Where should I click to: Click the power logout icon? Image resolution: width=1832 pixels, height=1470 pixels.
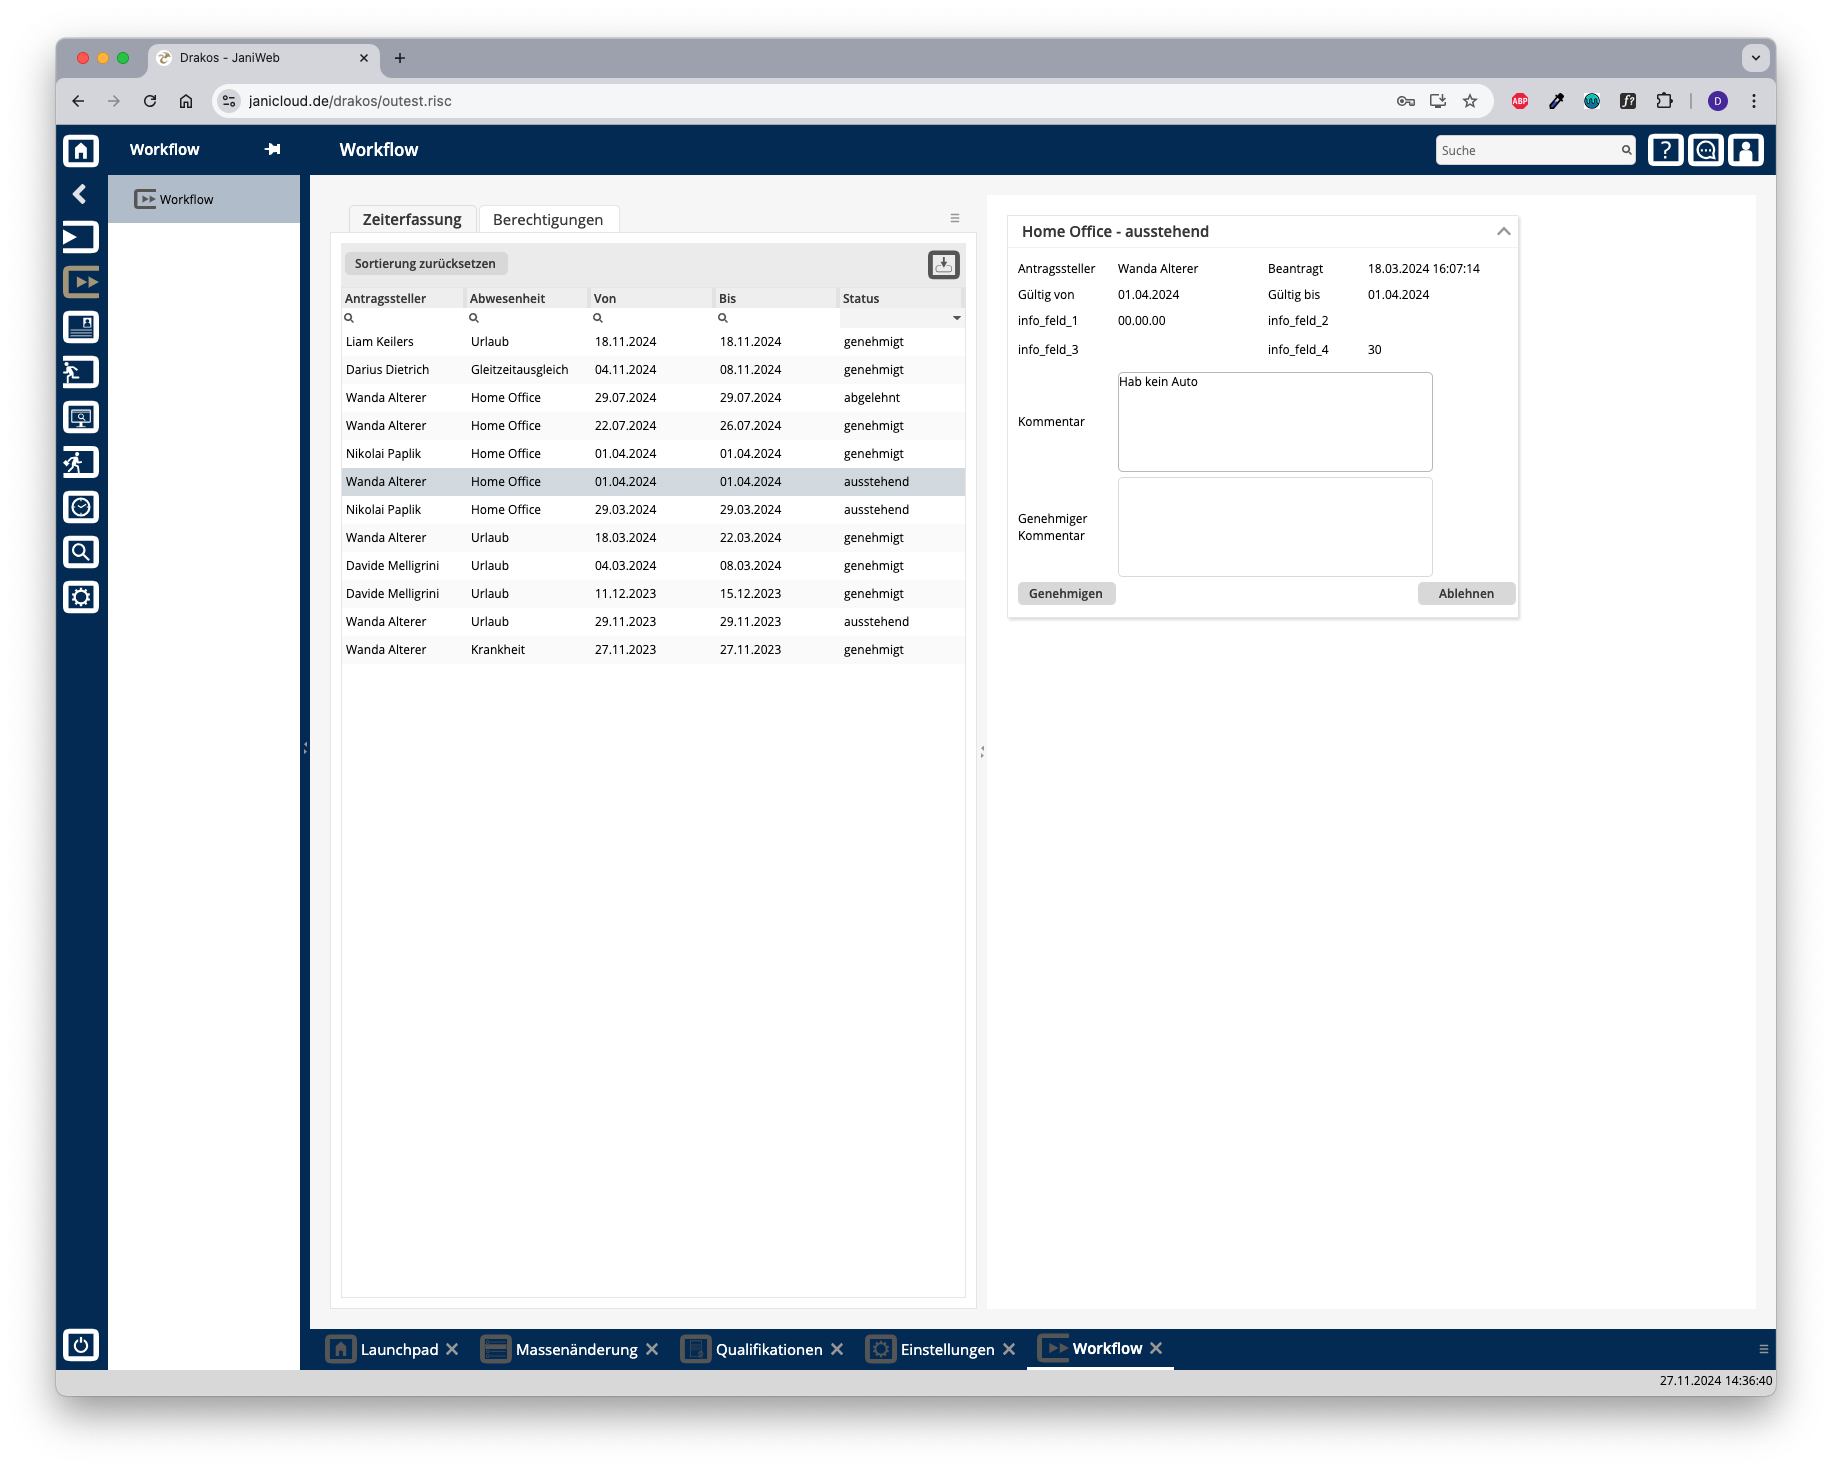81,1345
